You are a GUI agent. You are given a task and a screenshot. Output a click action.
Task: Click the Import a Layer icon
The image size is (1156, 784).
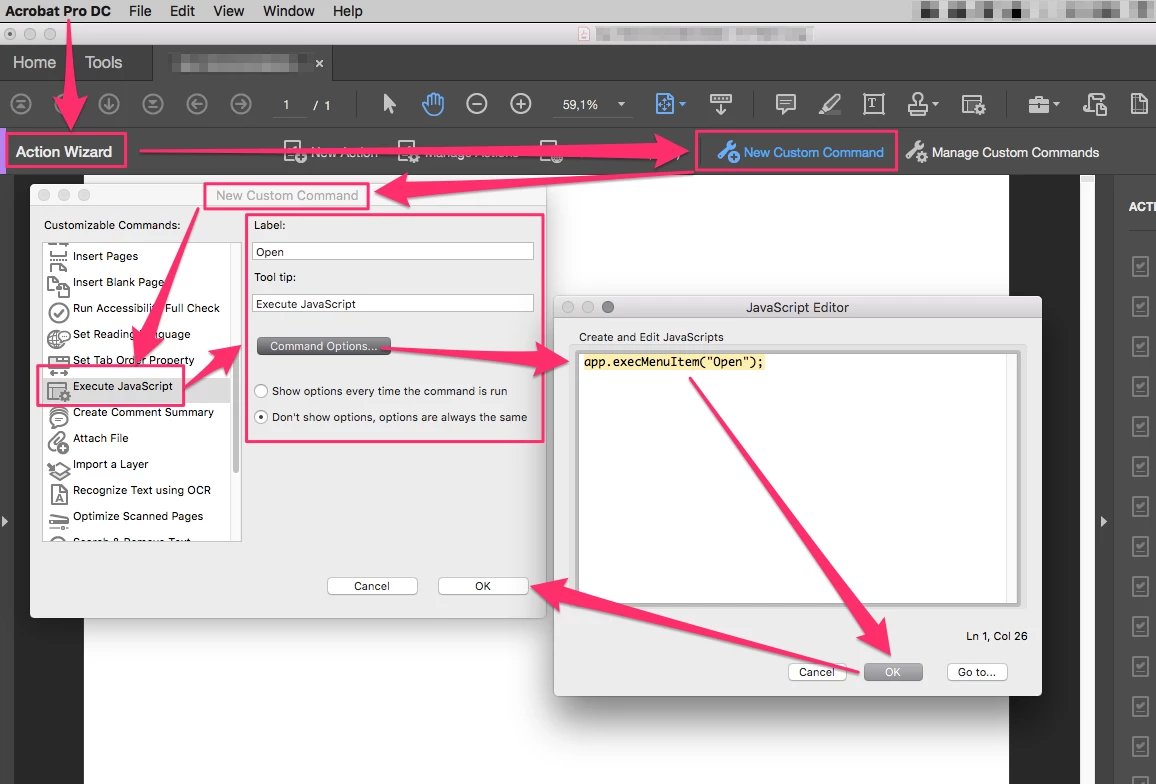point(58,469)
